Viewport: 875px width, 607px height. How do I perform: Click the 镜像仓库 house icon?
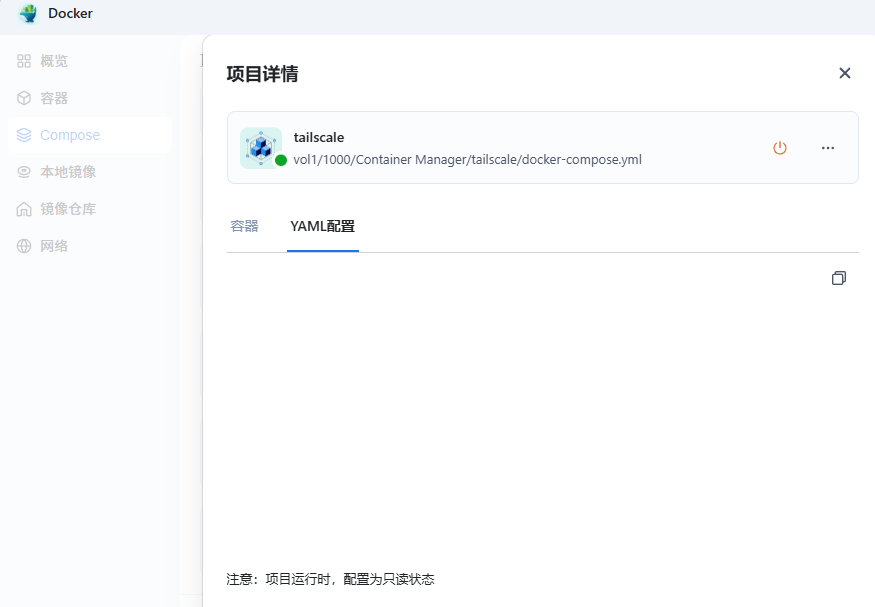point(24,209)
